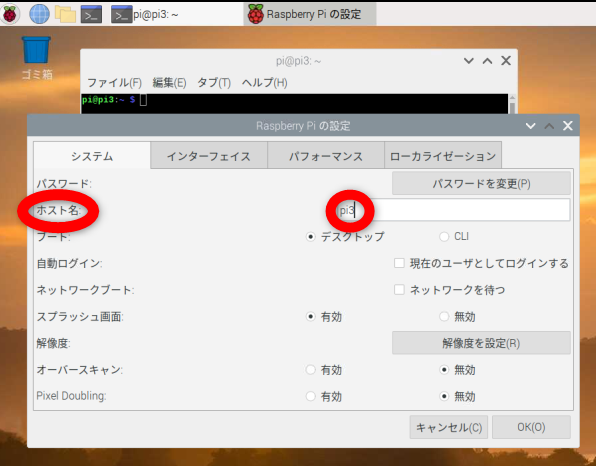This screenshot has width=596, height=466.
Task: Launch the terminal icon in the taskbar
Action: [91, 14]
